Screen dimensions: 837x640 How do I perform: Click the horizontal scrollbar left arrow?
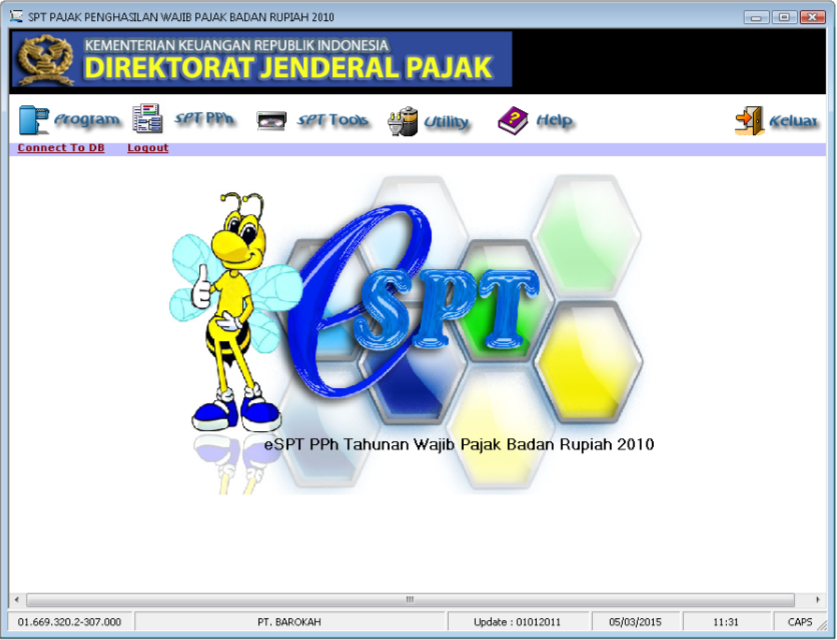[17, 599]
